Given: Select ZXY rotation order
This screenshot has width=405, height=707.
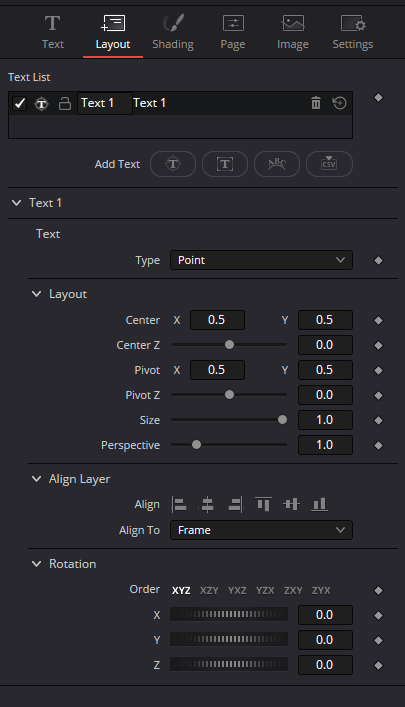Looking at the screenshot, I should point(293,590).
